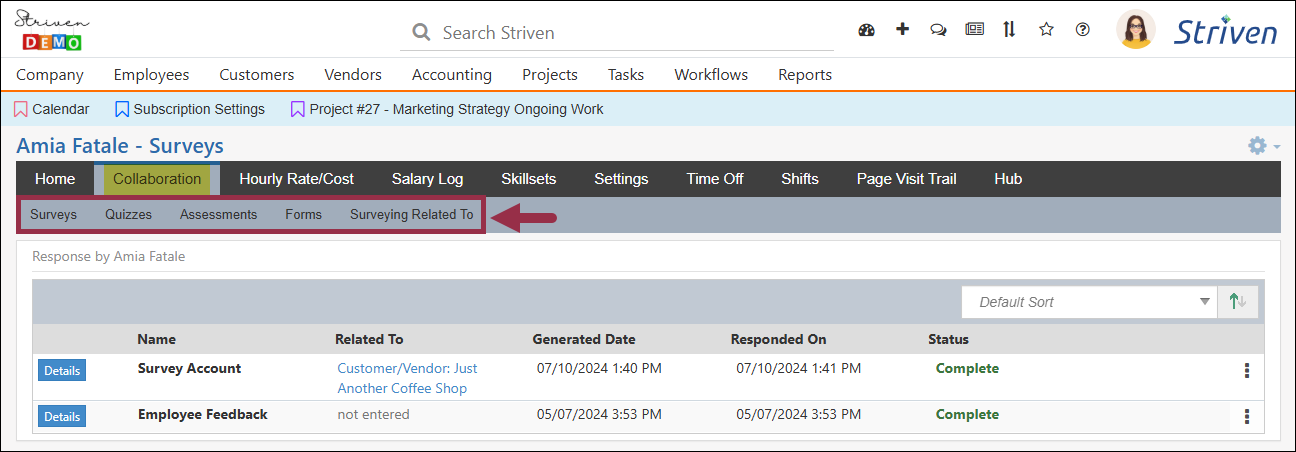1296x452 pixels.
Task: Click the Responded On column header
Action: pos(779,339)
